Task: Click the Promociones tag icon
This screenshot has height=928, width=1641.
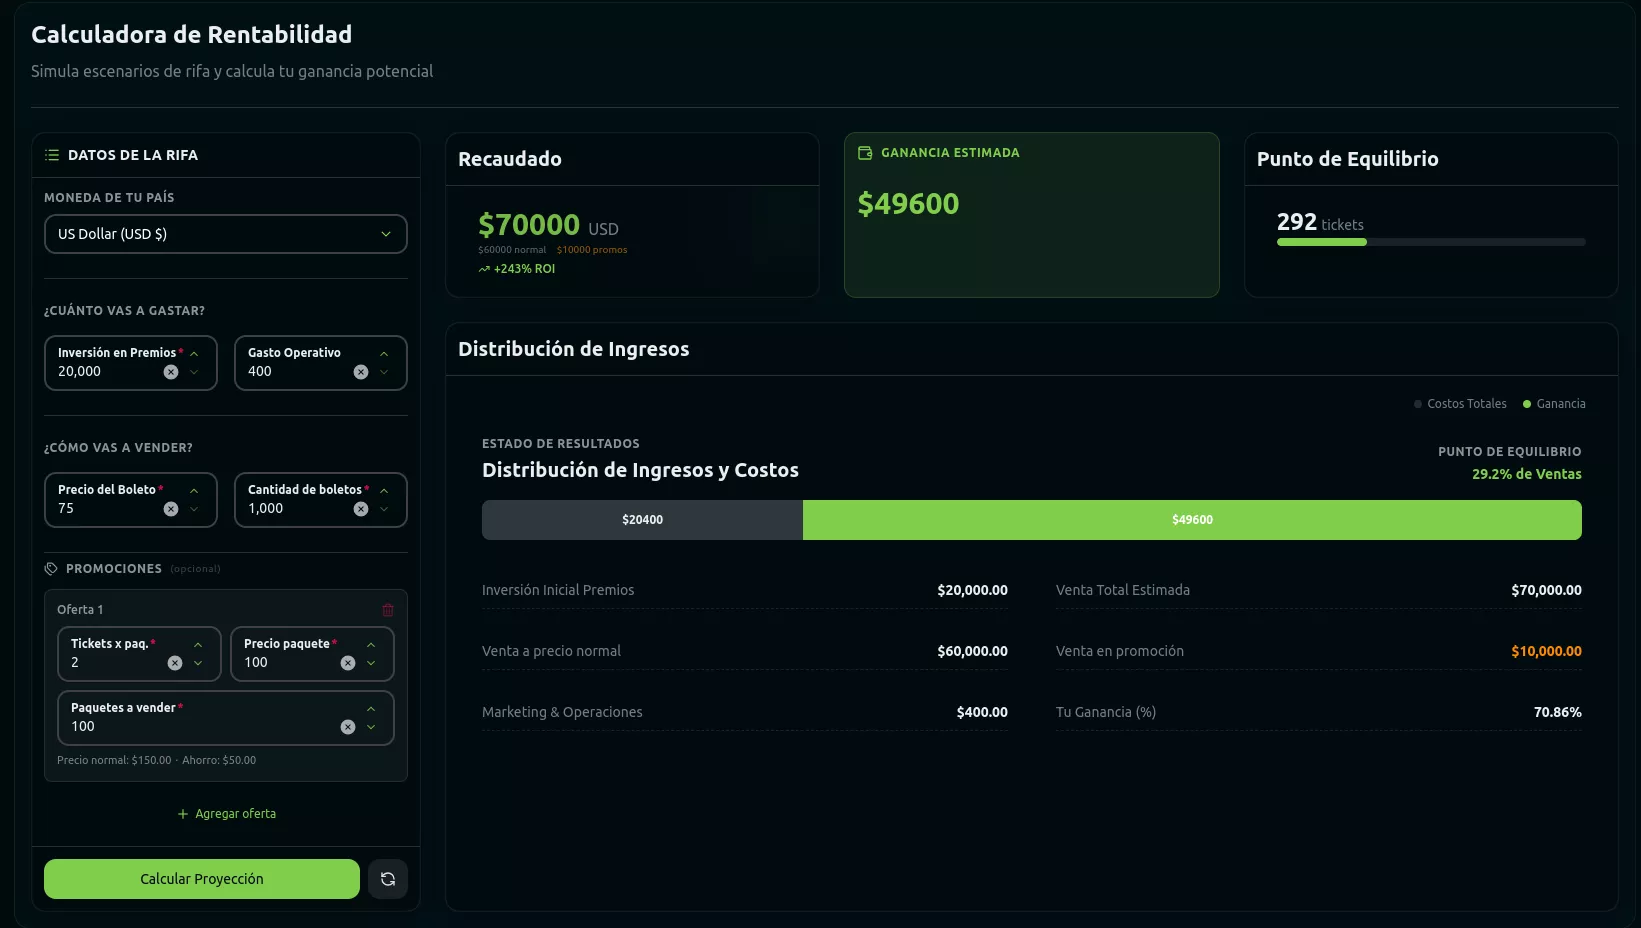Action: [51, 569]
